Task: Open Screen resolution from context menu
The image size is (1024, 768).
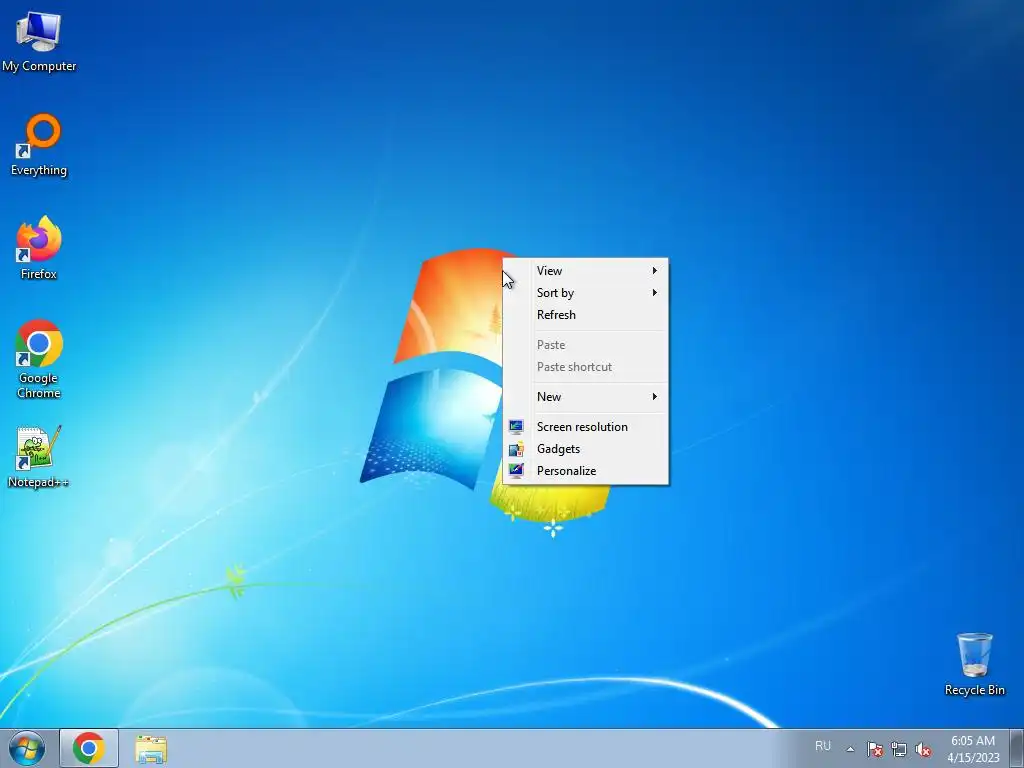Action: tap(586, 426)
